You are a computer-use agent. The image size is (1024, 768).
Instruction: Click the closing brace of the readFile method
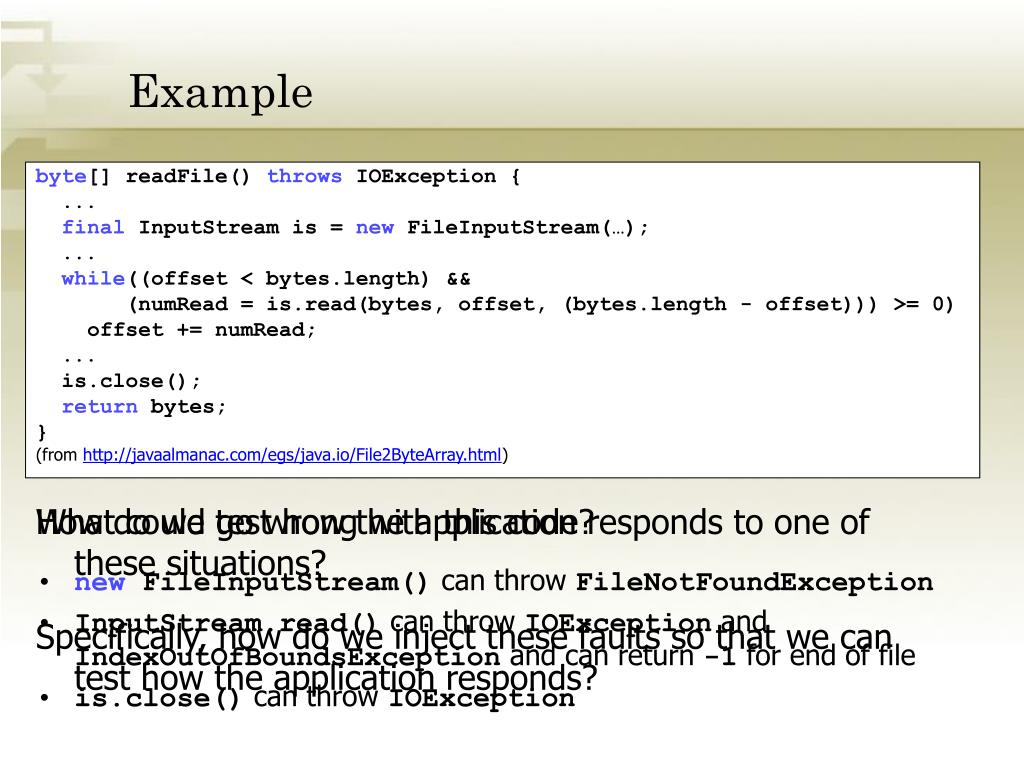[42, 432]
